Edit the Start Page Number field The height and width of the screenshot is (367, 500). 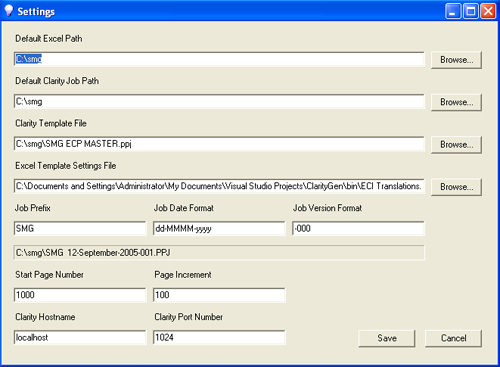click(80, 295)
